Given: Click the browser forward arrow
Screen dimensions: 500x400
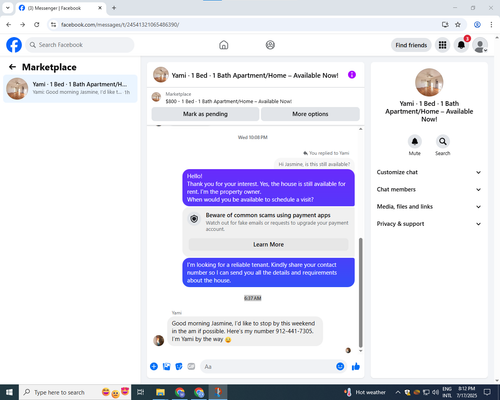Looking at the screenshot, I should pos(22,25).
